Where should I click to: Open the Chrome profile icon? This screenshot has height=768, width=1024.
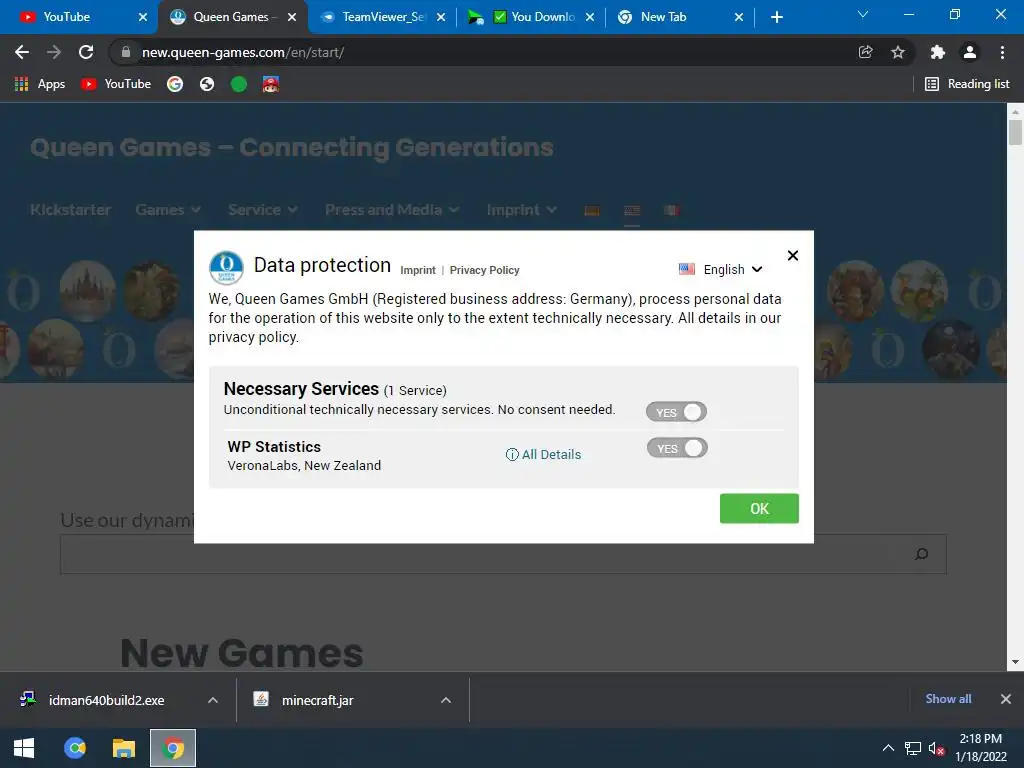[970, 52]
